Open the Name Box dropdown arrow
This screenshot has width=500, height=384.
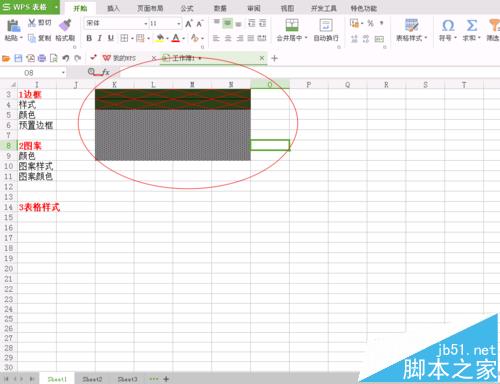pyautogui.click(x=63, y=73)
